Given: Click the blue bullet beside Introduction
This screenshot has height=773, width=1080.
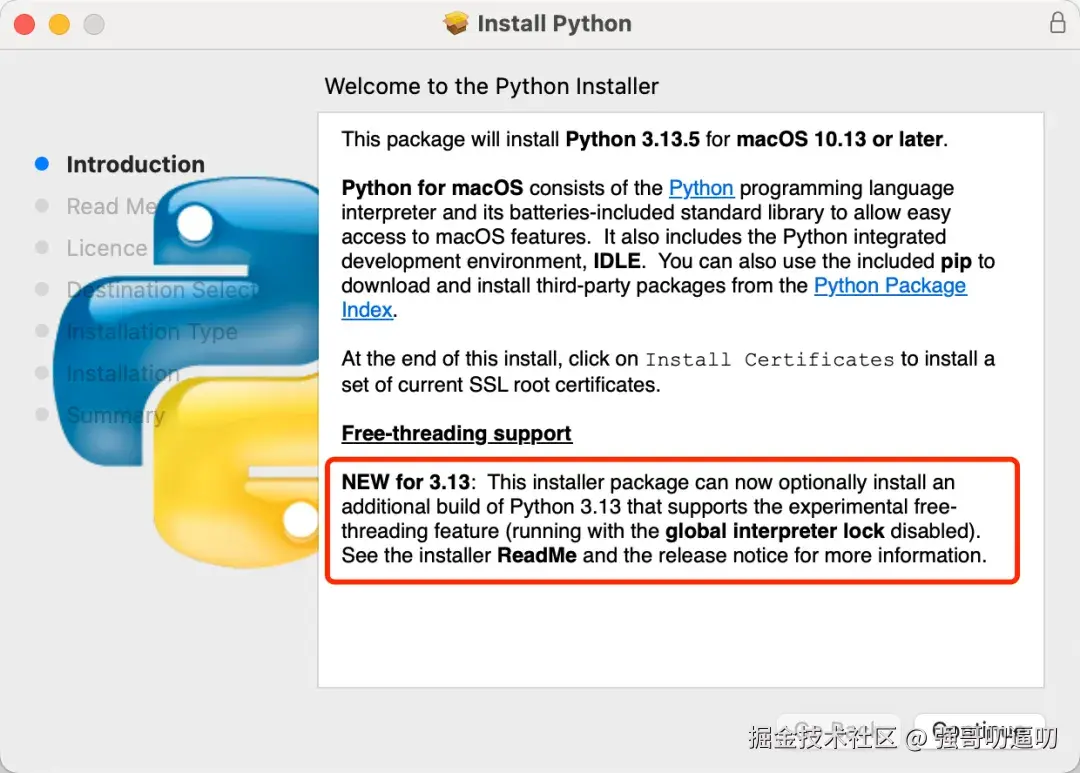Looking at the screenshot, I should coord(41,163).
